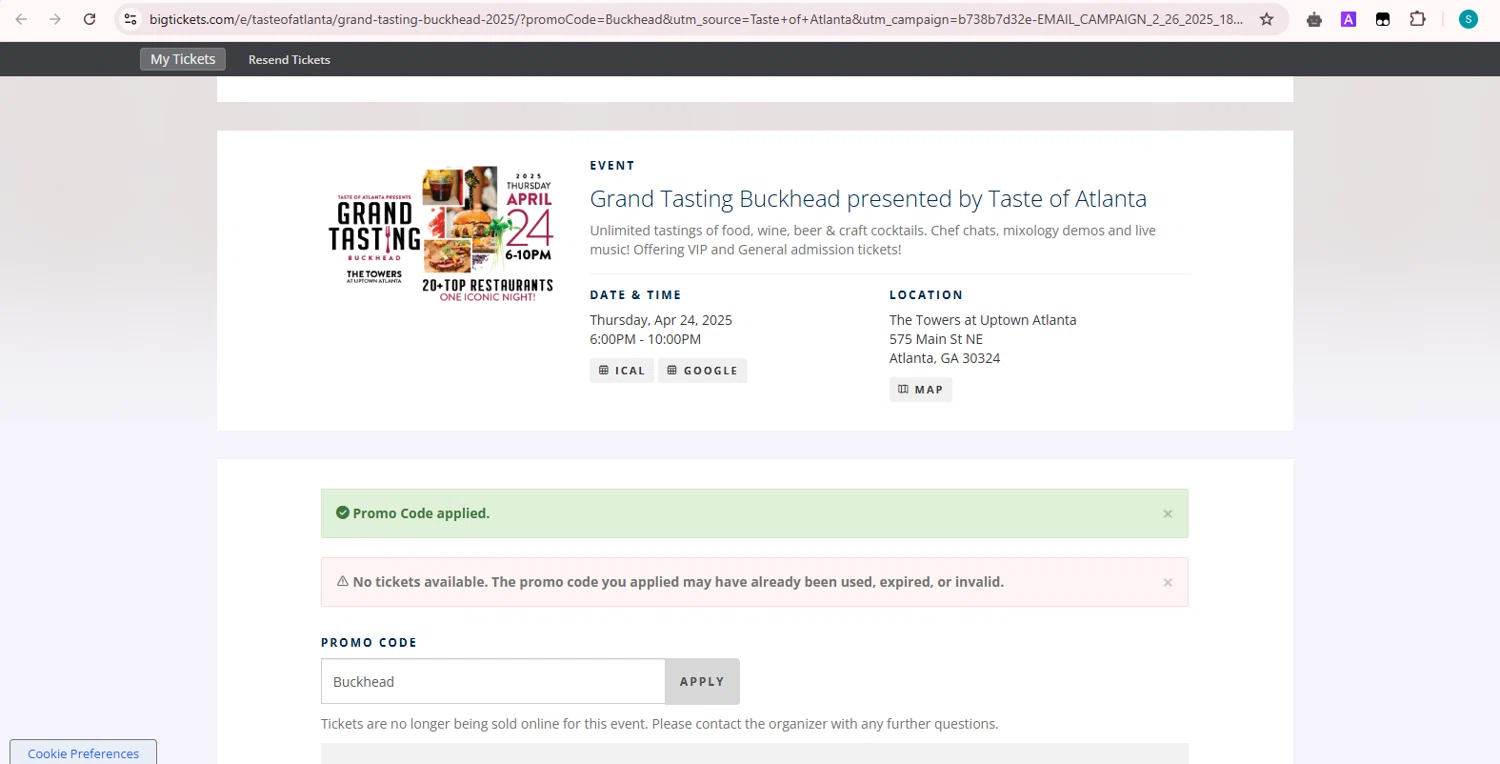Open the venue Map
This screenshot has width=1500, height=764.
click(x=921, y=389)
